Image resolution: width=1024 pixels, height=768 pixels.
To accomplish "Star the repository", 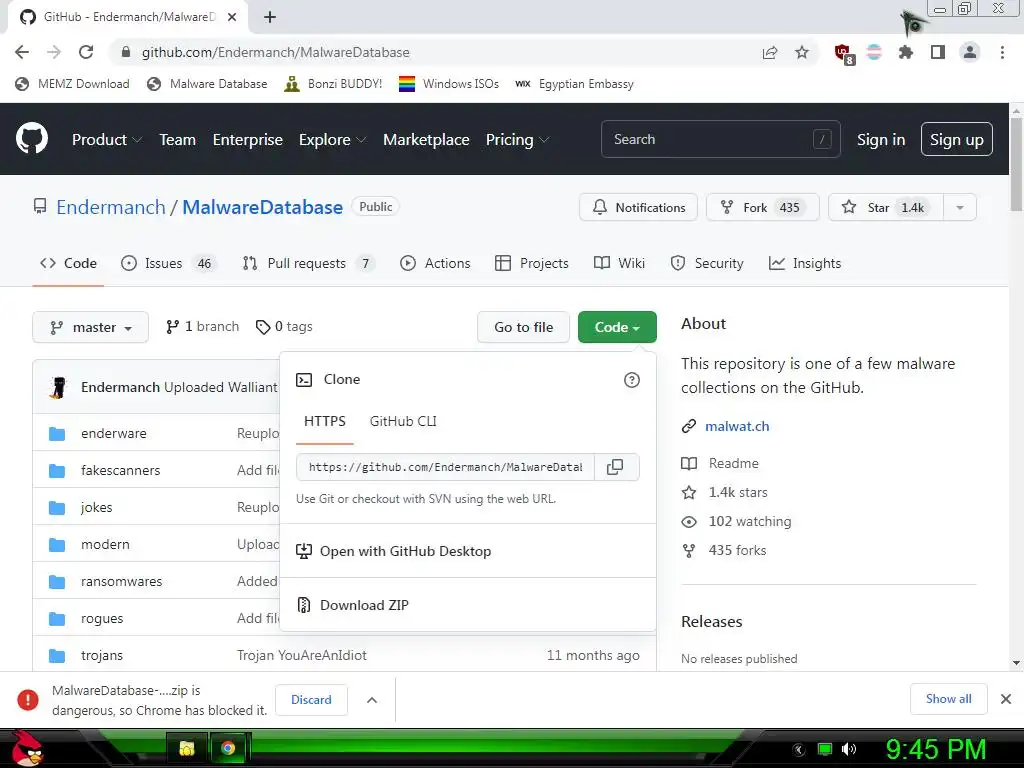I will point(886,207).
